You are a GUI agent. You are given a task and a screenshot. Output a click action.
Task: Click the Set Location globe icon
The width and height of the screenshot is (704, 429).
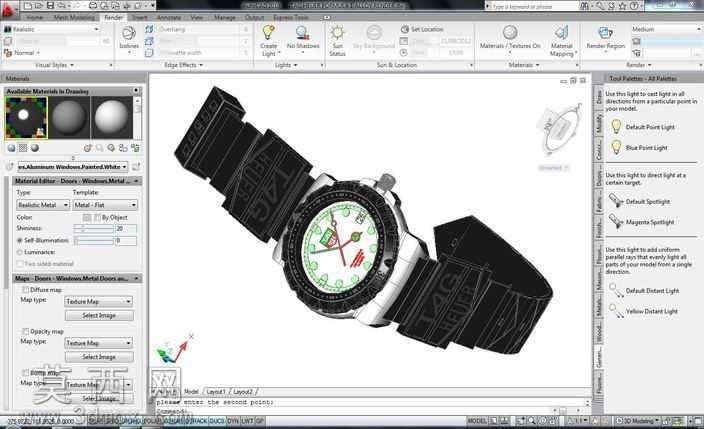coord(404,29)
